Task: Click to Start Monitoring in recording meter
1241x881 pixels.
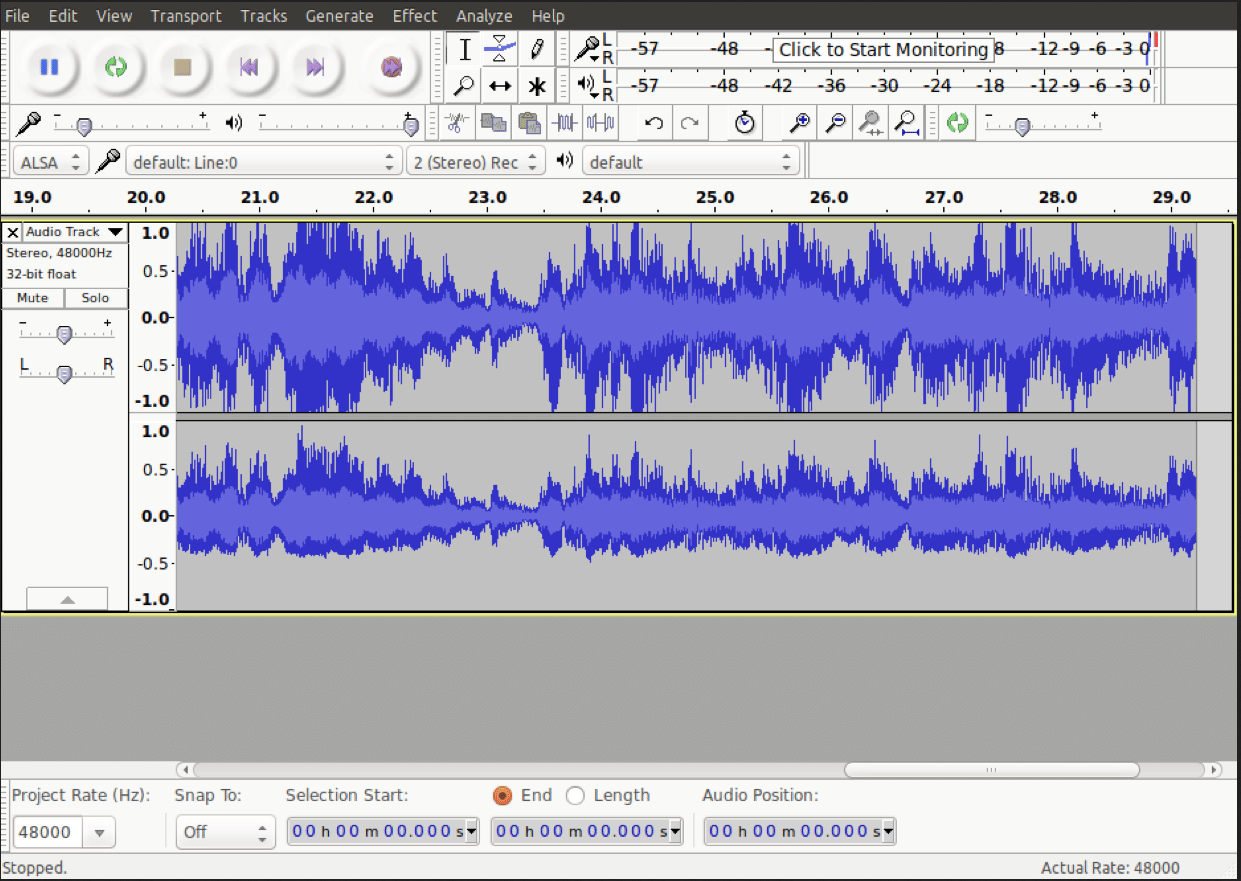Action: [883, 49]
